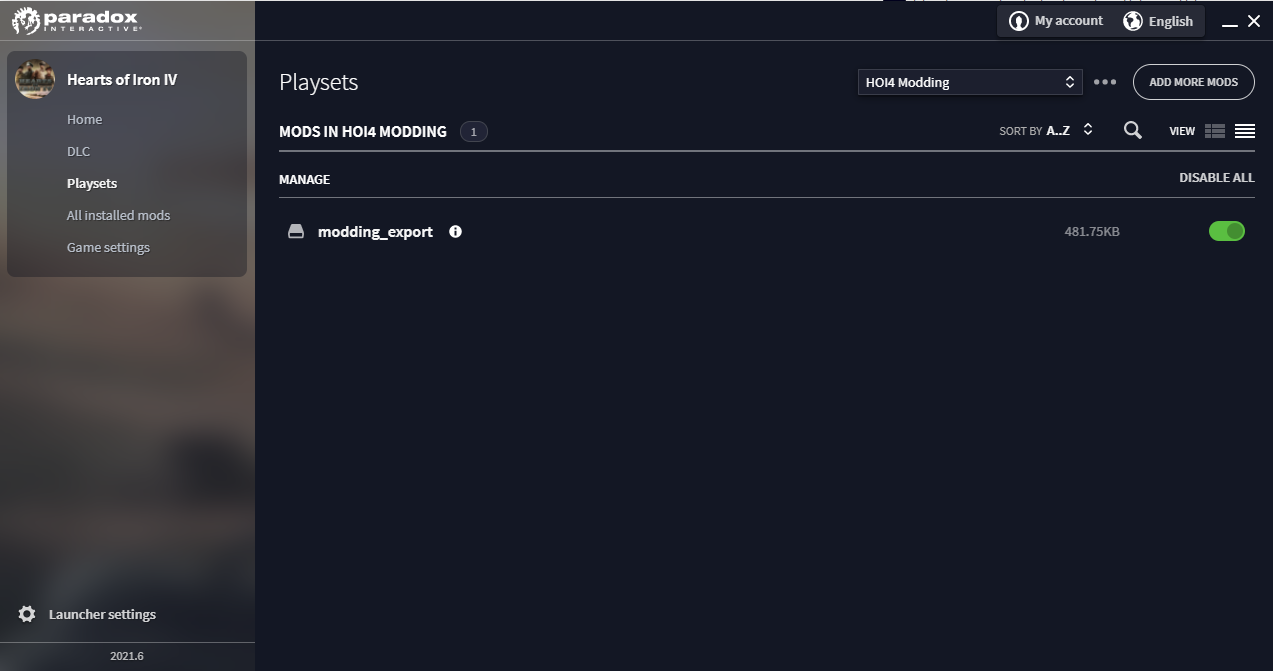
Task: Navigate to Game settings
Action: tap(108, 247)
